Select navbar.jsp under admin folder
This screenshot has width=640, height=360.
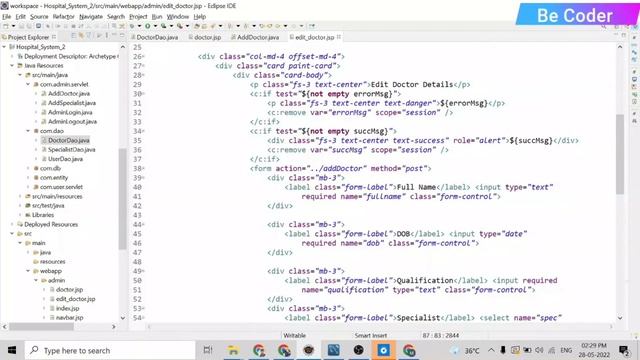(x=69, y=318)
